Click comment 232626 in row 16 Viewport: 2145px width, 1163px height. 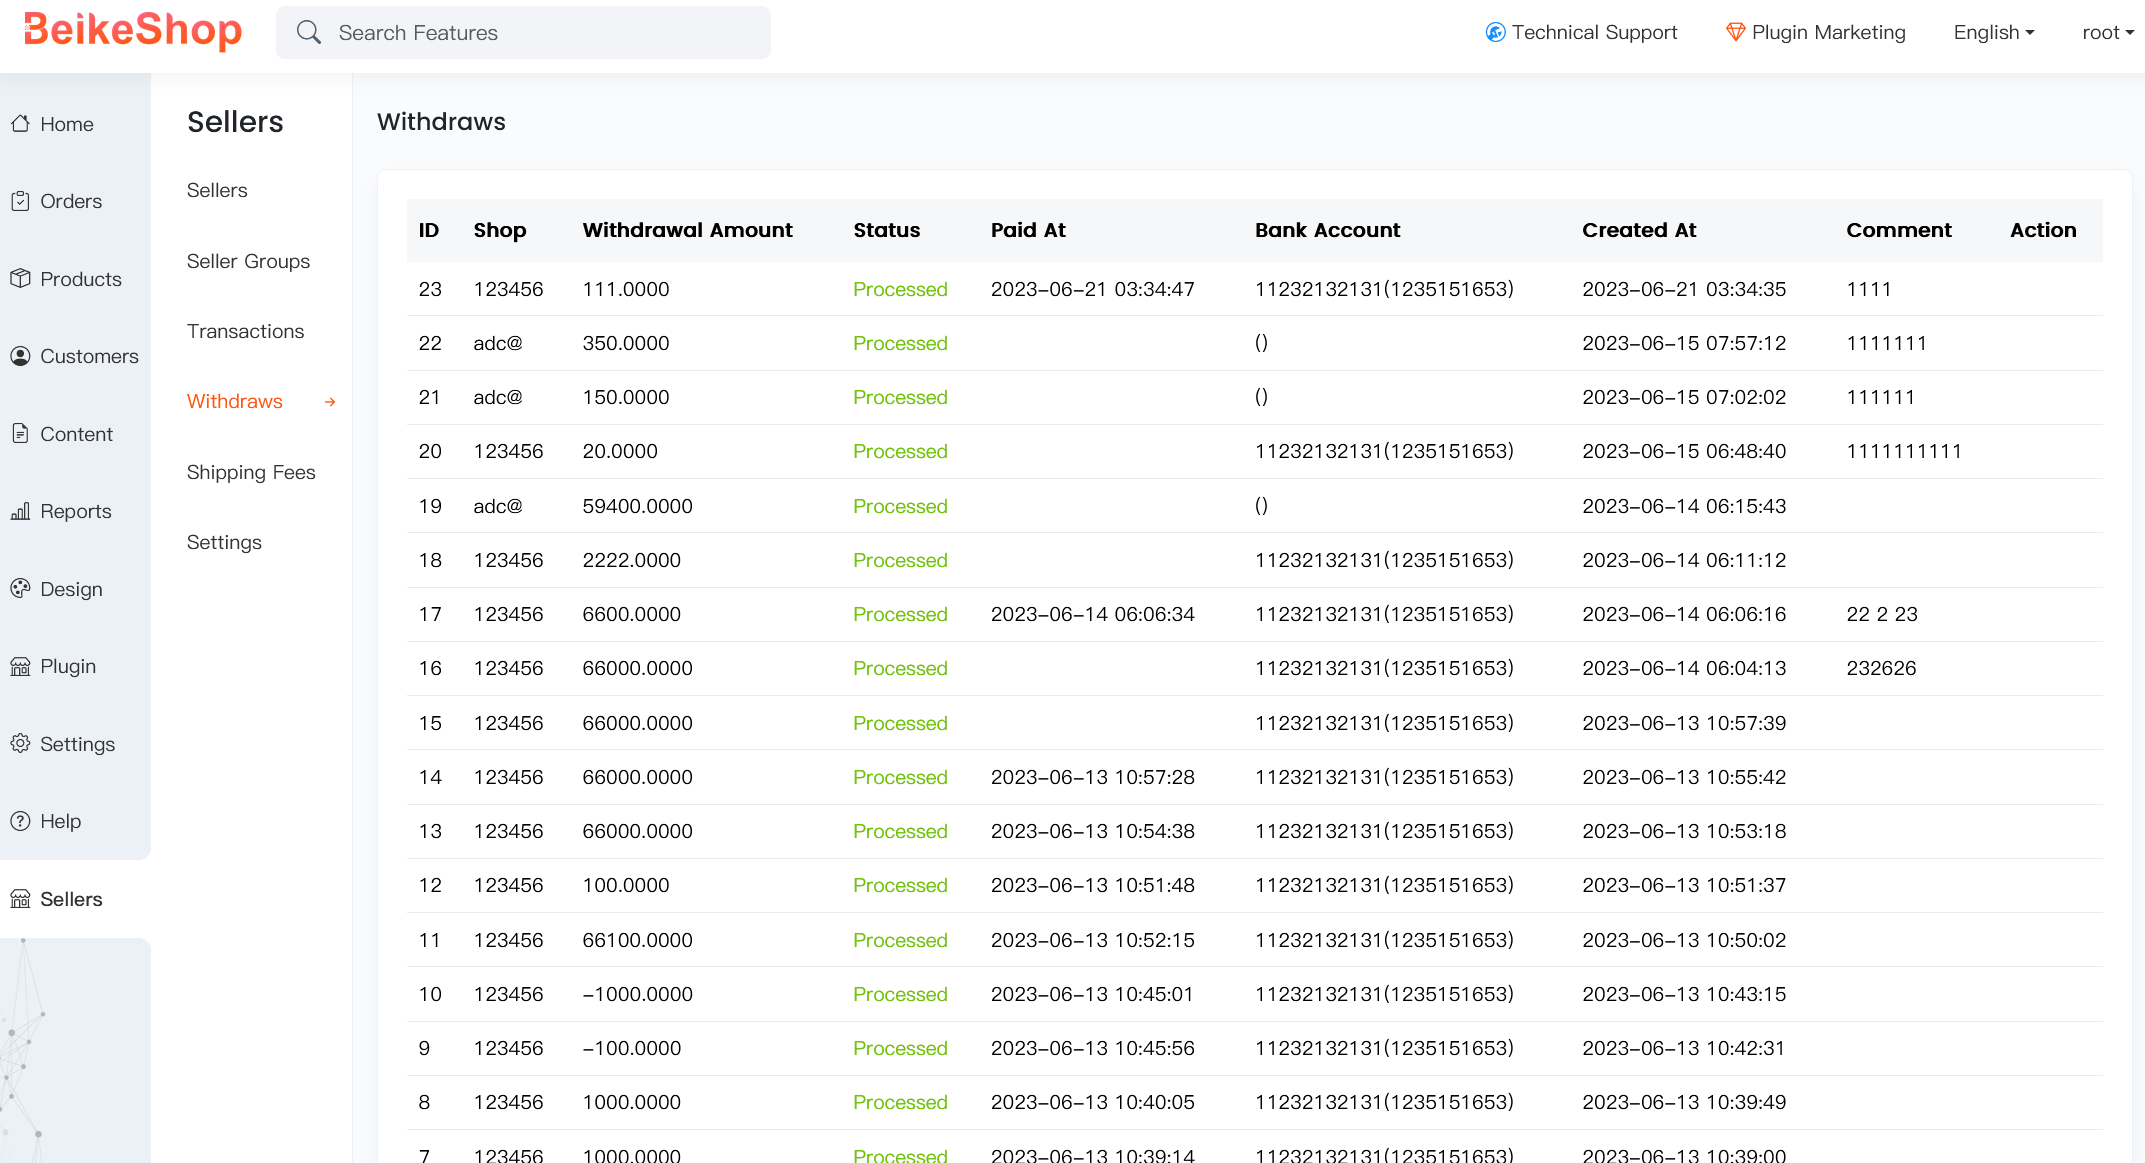1881,668
